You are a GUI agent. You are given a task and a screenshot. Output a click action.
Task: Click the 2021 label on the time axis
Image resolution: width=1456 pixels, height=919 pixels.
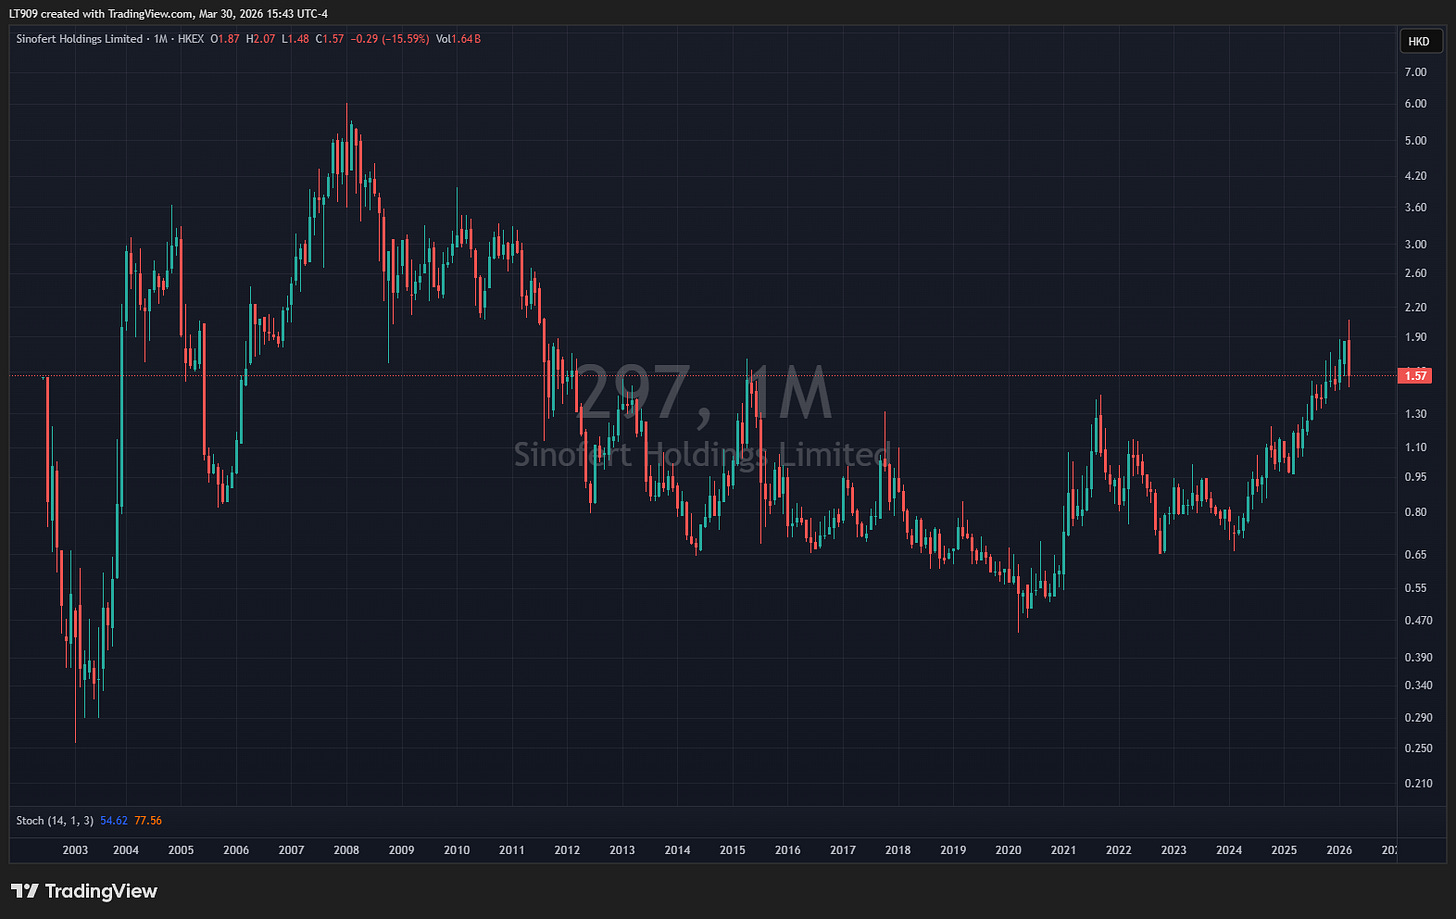click(1063, 851)
